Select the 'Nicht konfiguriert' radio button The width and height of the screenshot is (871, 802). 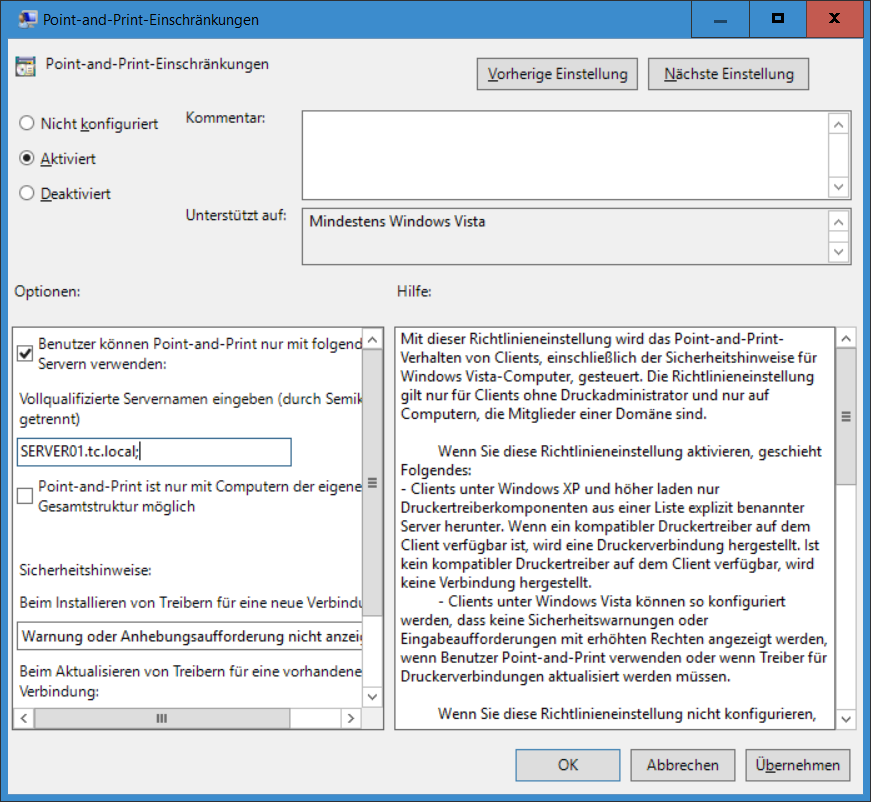(27, 124)
